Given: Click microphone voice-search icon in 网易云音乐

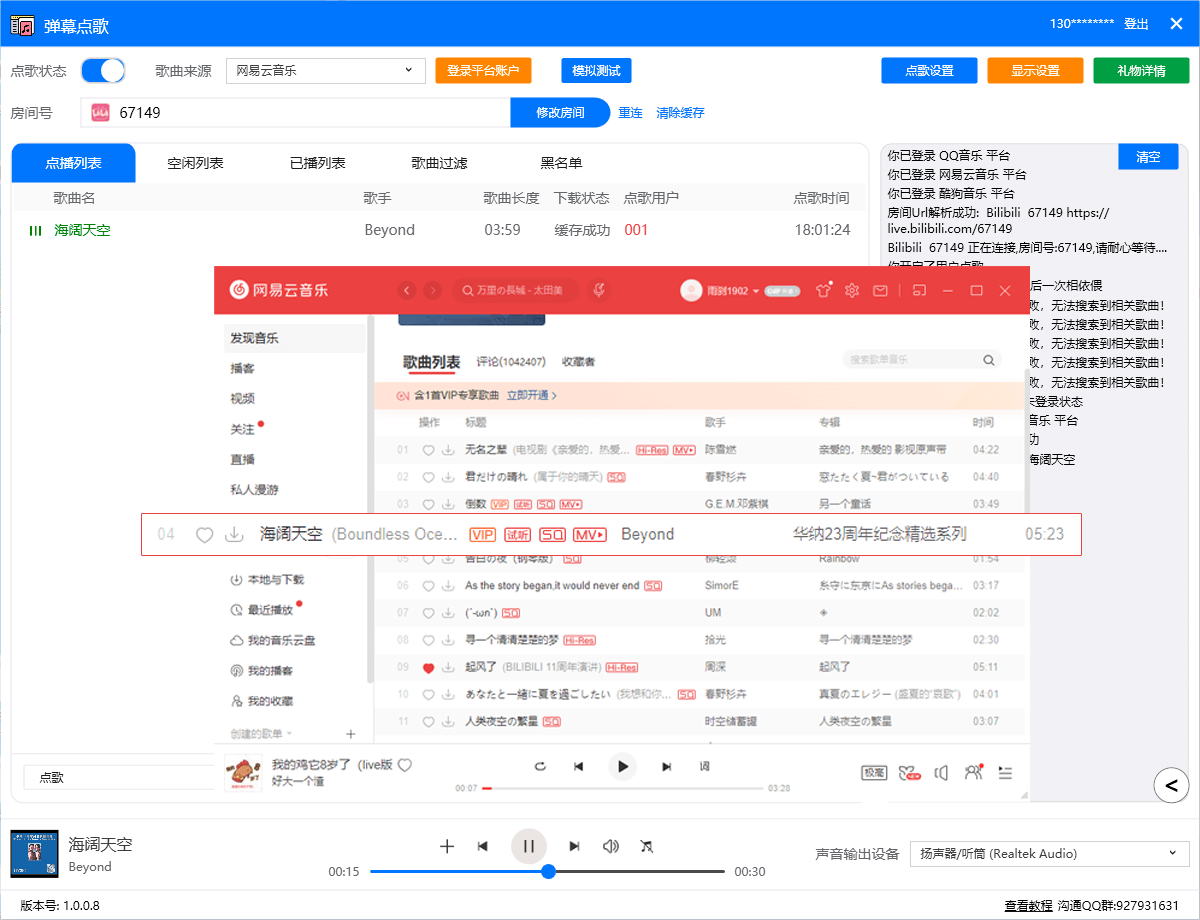Looking at the screenshot, I should [598, 290].
